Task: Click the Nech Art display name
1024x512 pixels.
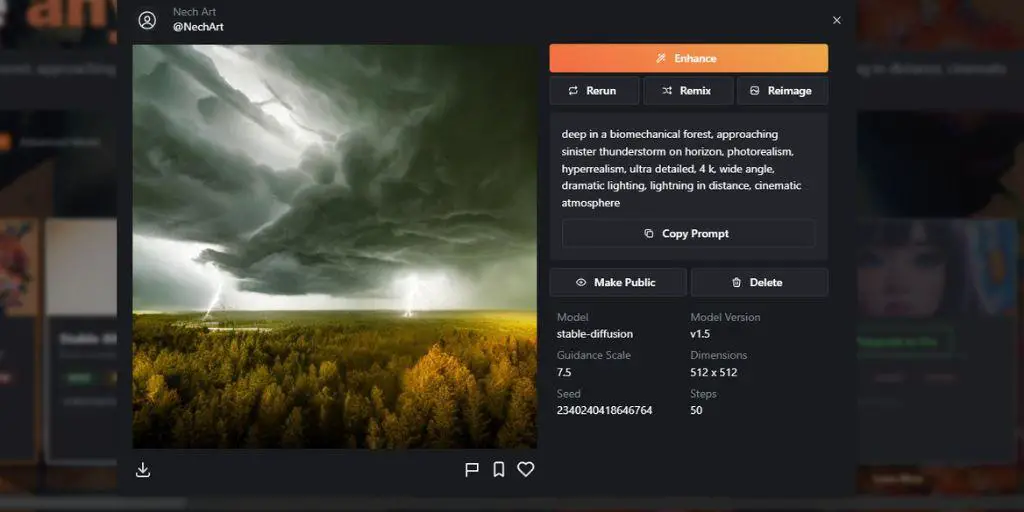Action: [195, 12]
